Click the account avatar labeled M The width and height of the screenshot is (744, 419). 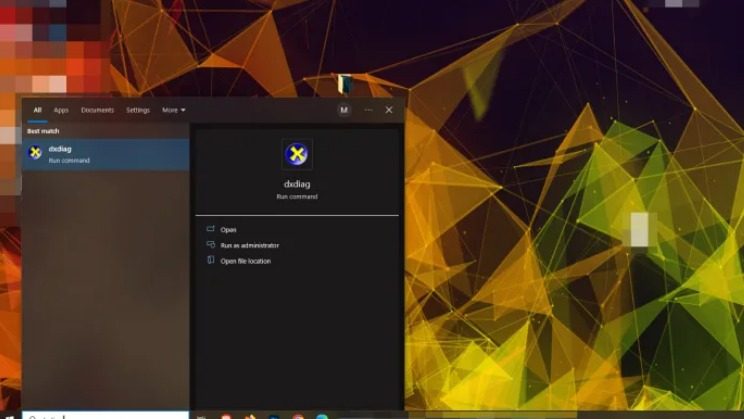coord(344,110)
